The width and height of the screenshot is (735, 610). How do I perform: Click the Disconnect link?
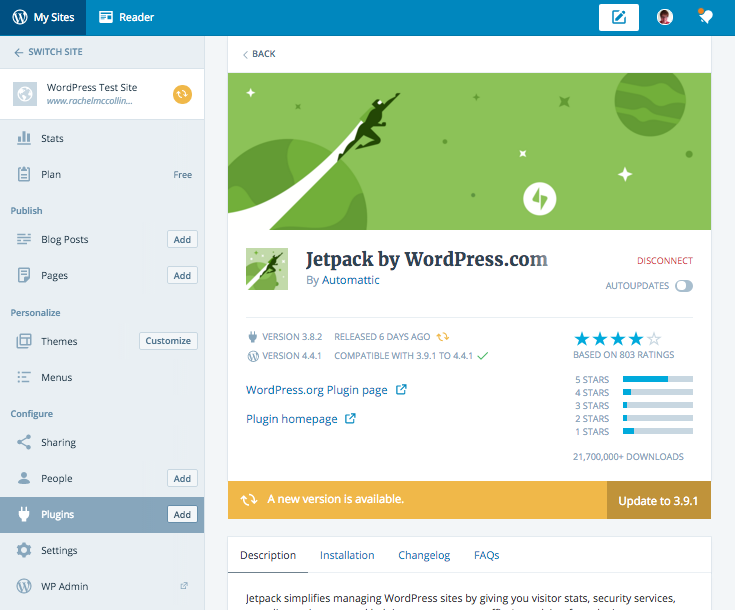pos(665,261)
